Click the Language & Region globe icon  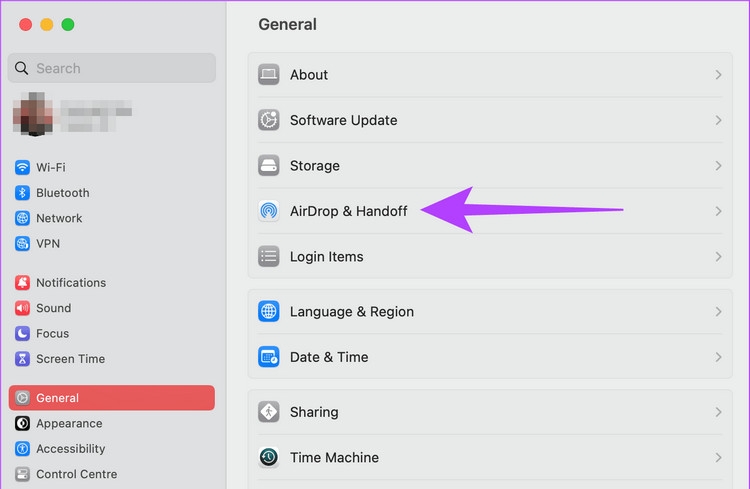coord(268,312)
